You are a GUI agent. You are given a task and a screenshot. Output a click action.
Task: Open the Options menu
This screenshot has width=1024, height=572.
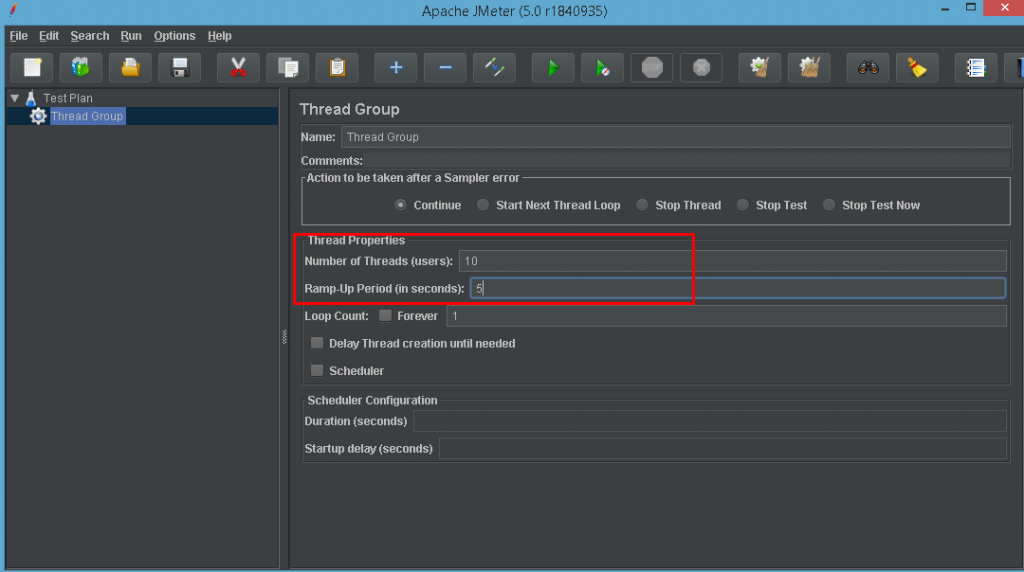pyautogui.click(x=174, y=36)
